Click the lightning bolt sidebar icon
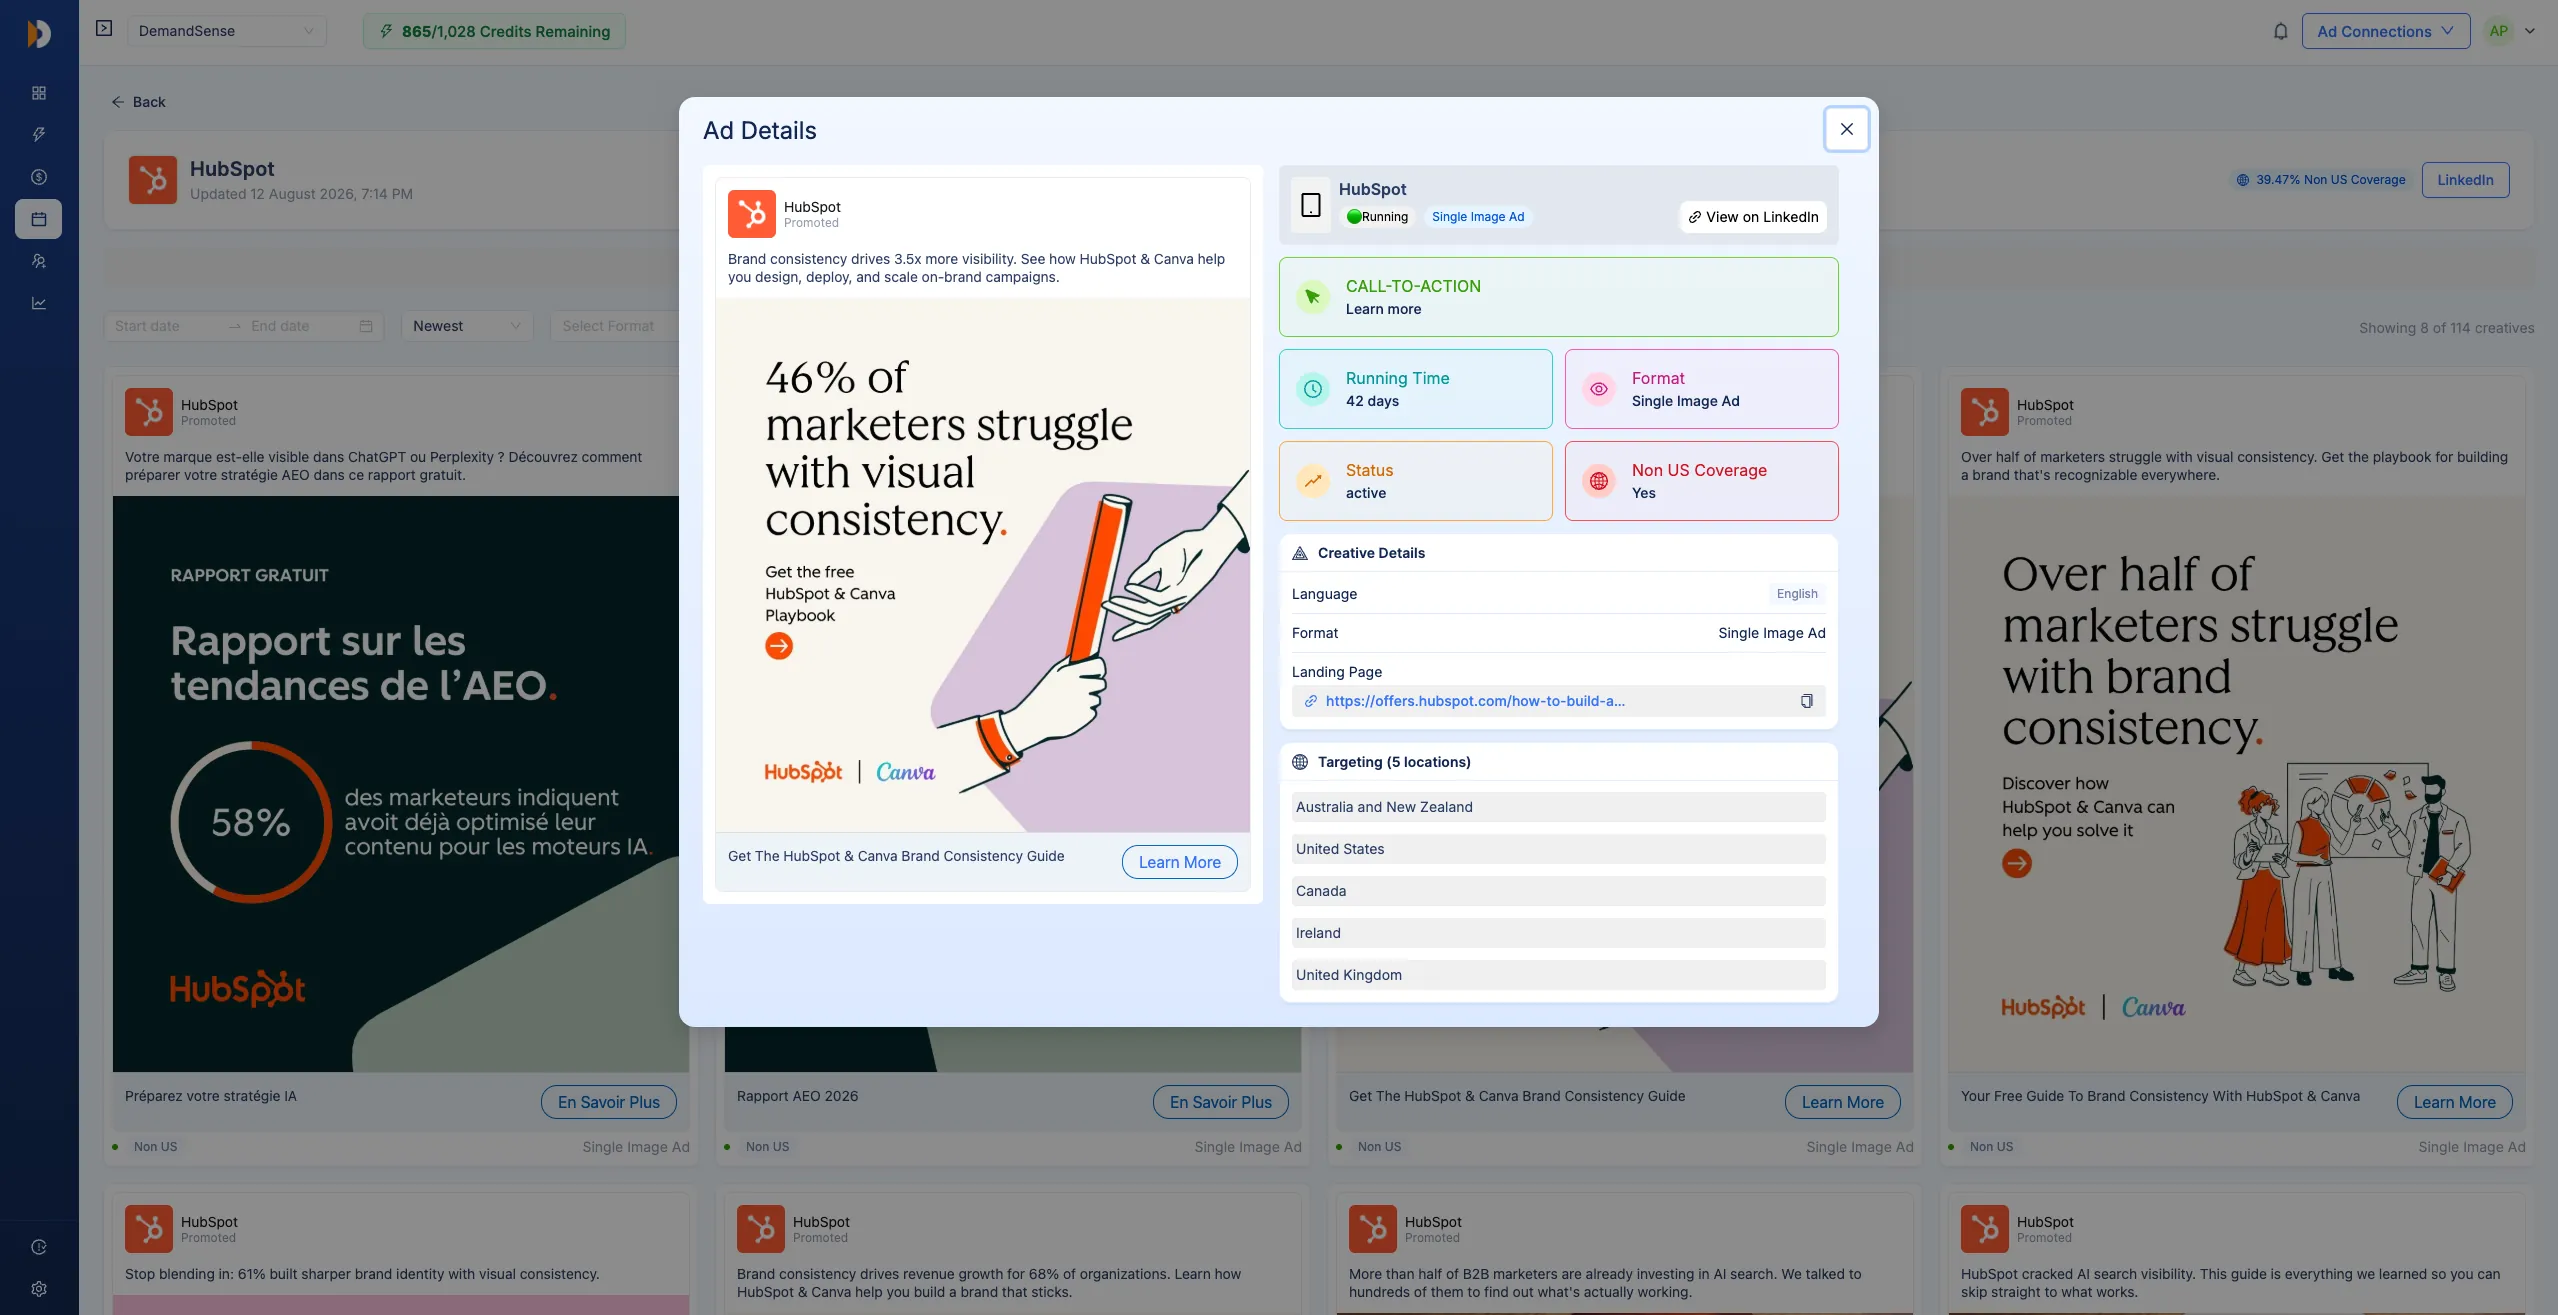 pyautogui.click(x=39, y=135)
